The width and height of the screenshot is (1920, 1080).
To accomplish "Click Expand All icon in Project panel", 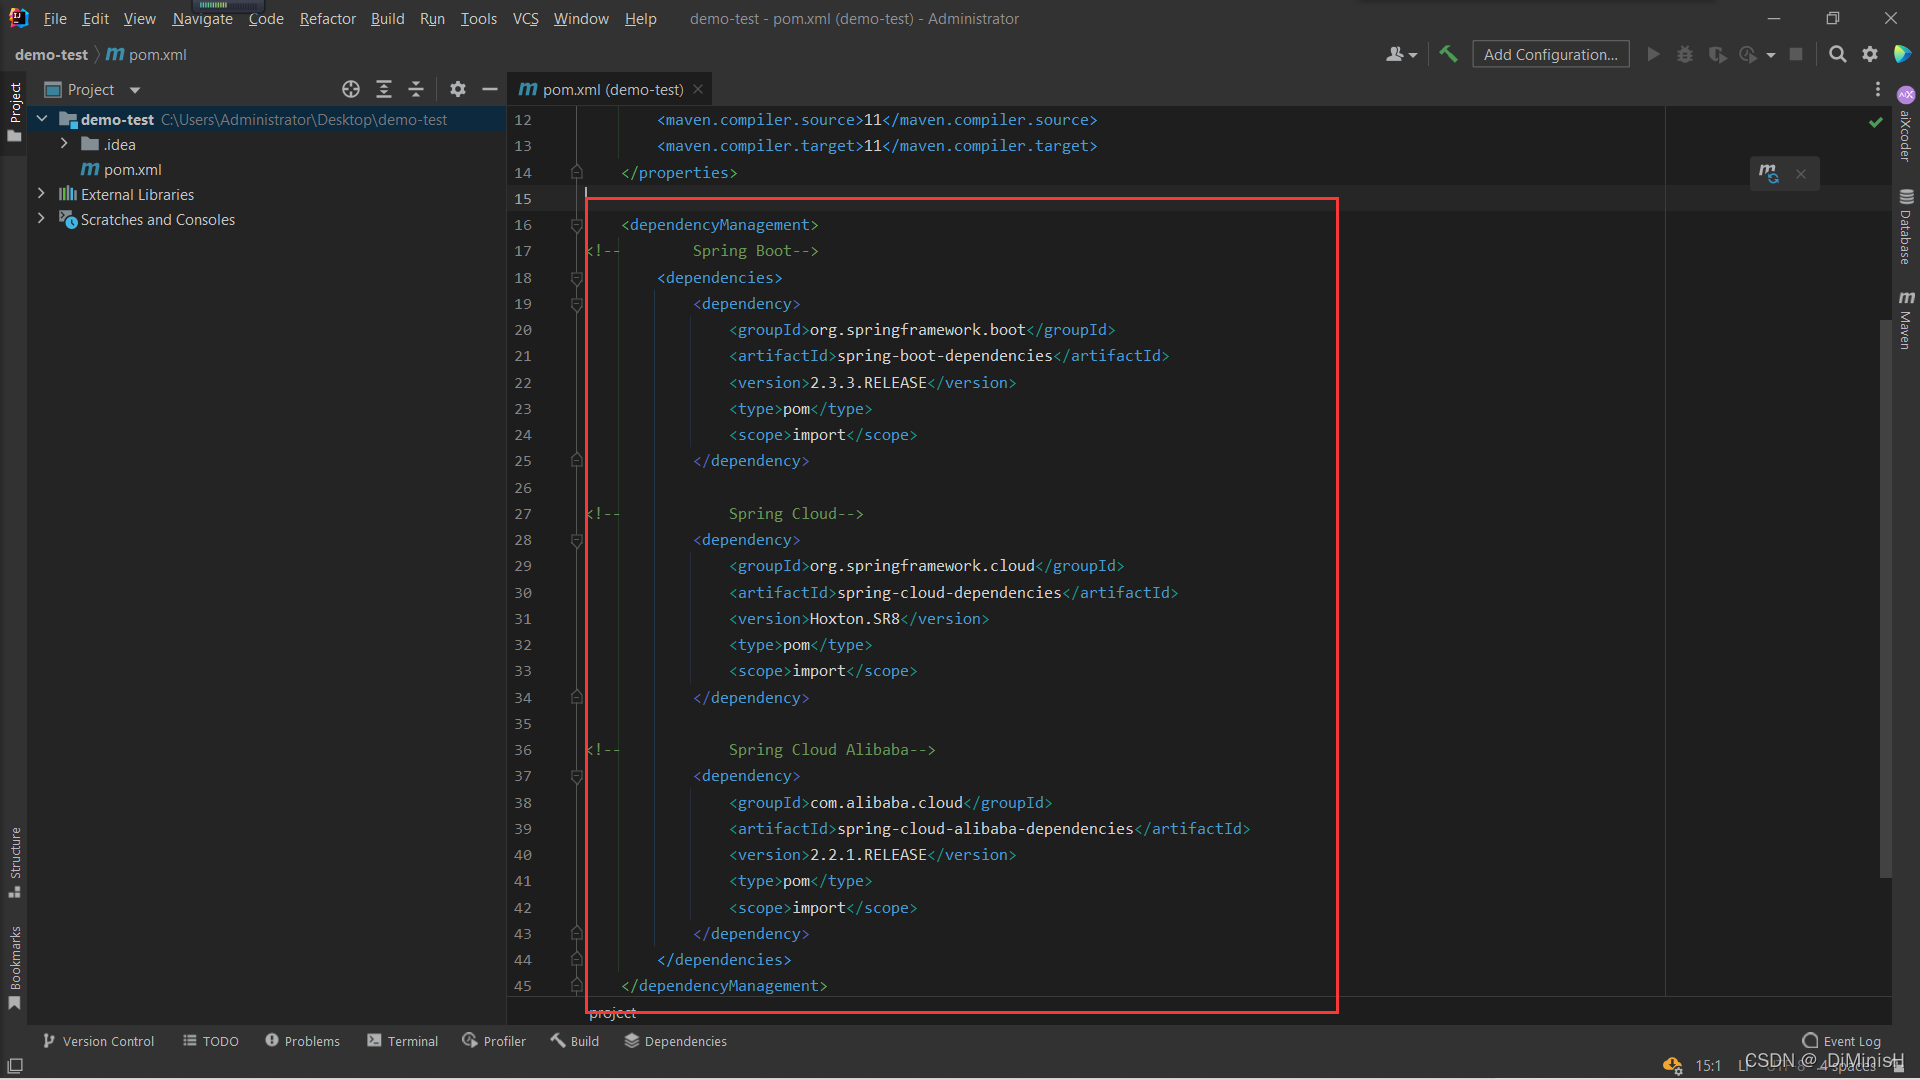I will pos(384,89).
